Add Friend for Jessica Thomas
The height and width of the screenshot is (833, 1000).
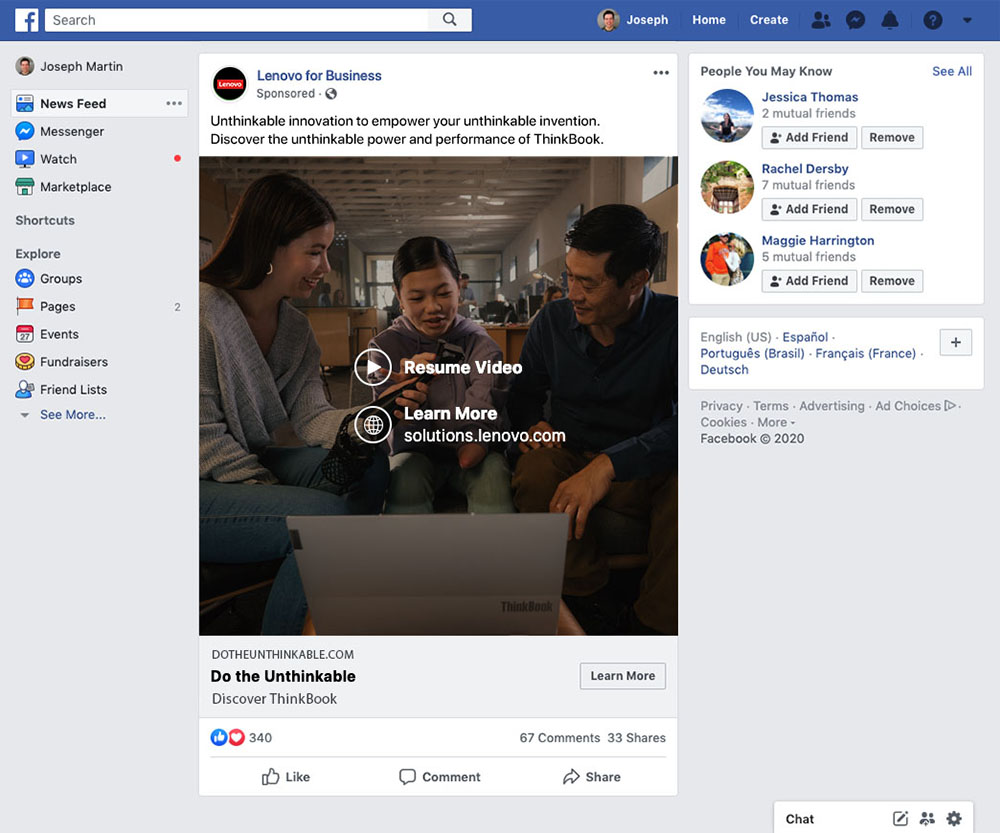coord(809,137)
